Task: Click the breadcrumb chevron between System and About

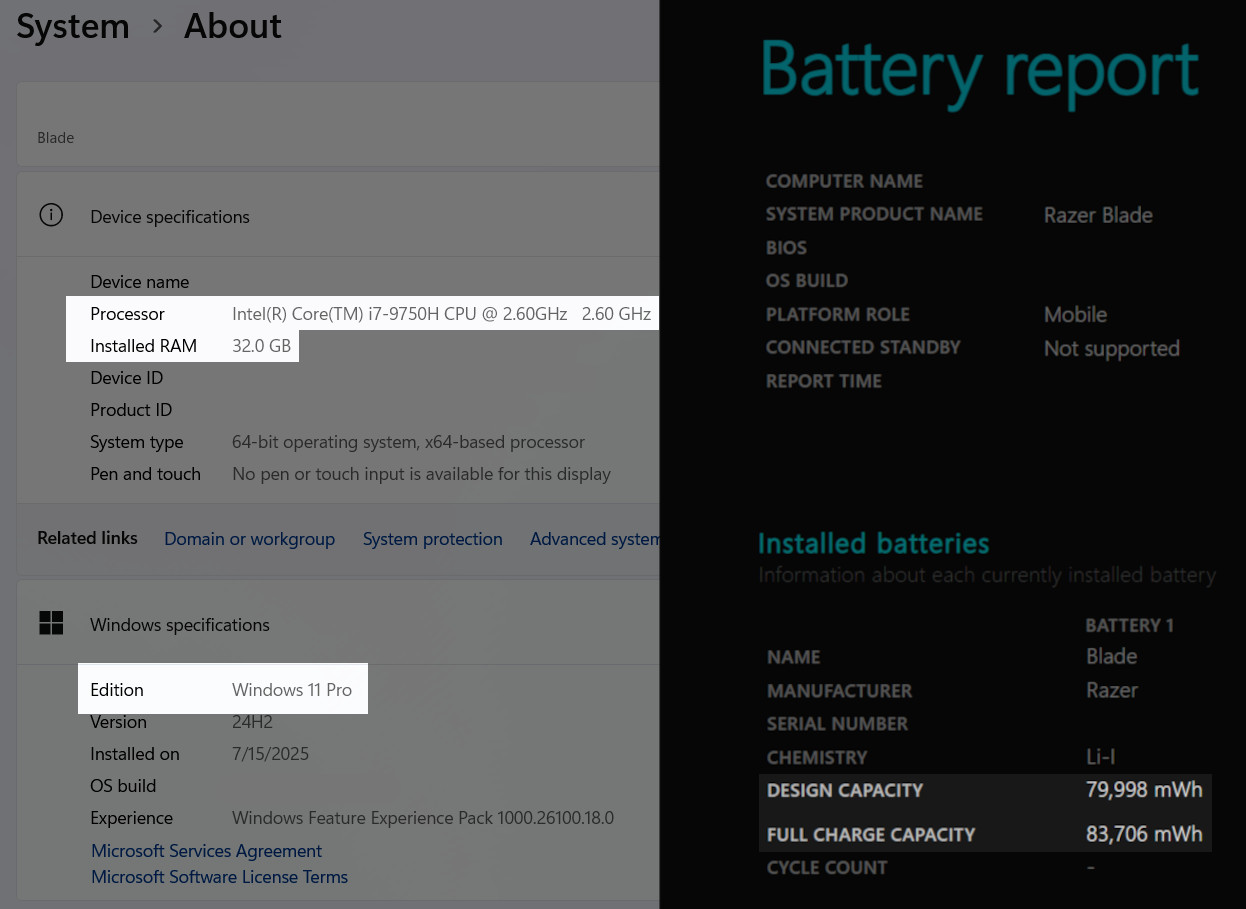Action: 157,27
